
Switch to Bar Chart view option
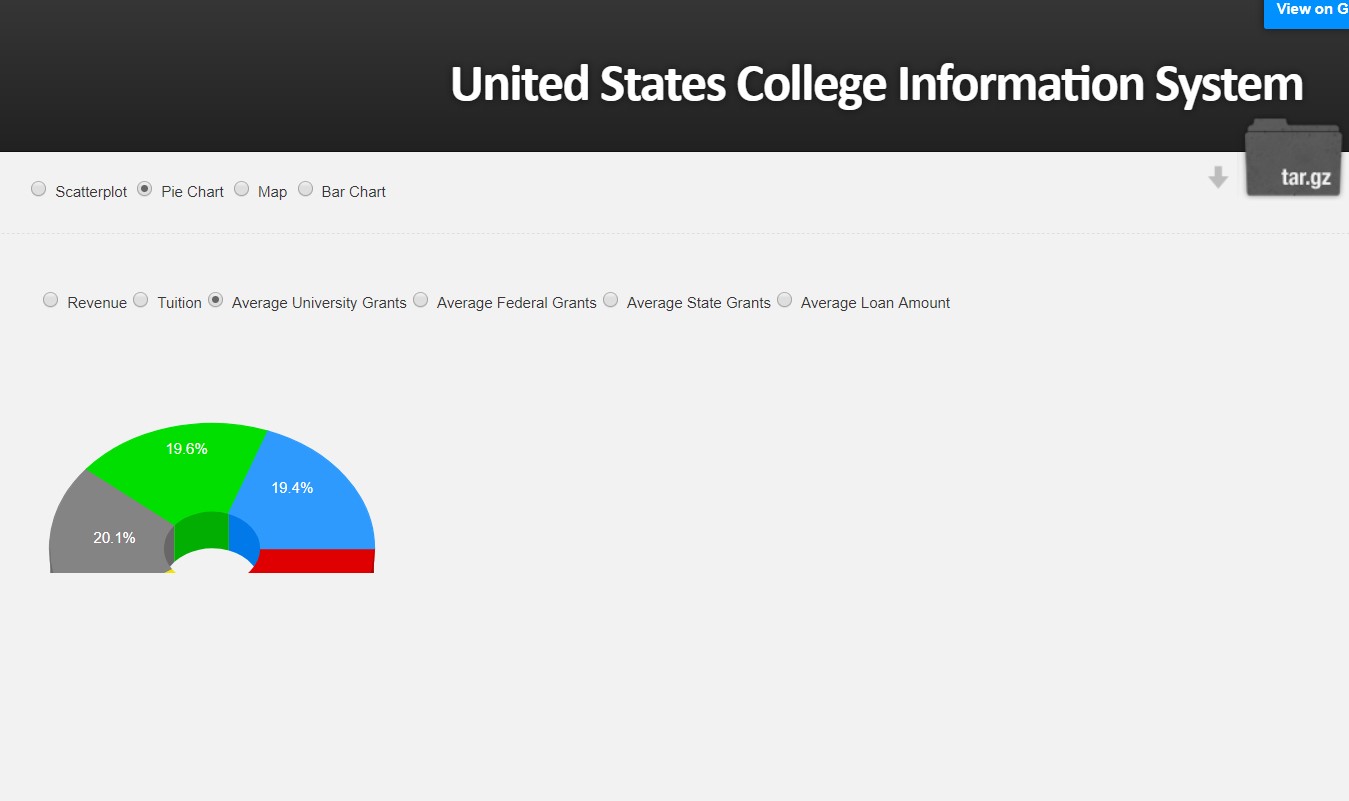tap(305, 189)
